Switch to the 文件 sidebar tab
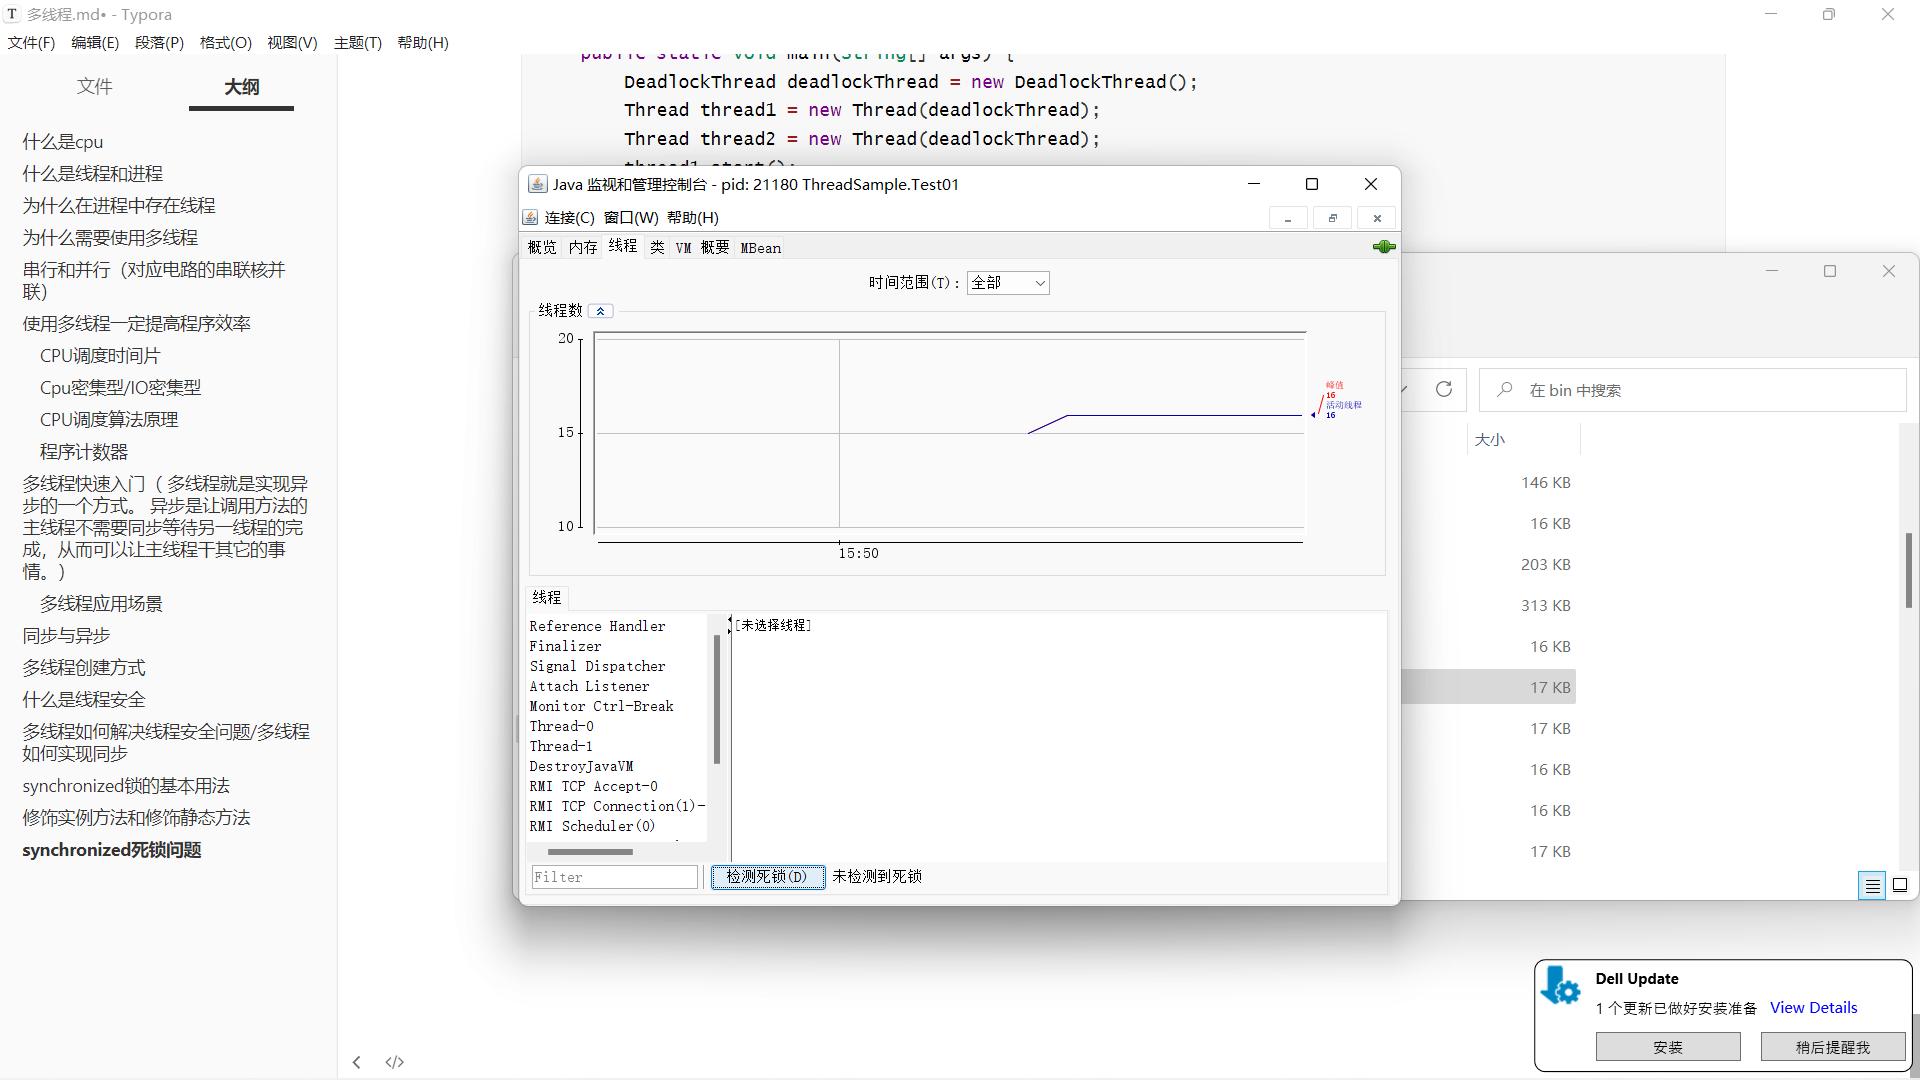Image resolution: width=1920 pixels, height=1080 pixels. tap(95, 87)
